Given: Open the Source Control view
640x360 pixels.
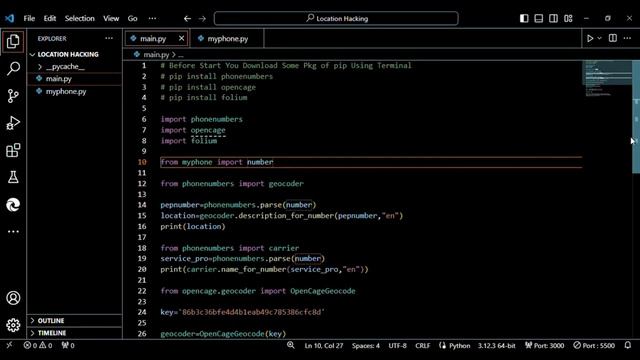Looking at the screenshot, I should click(13, 96).
